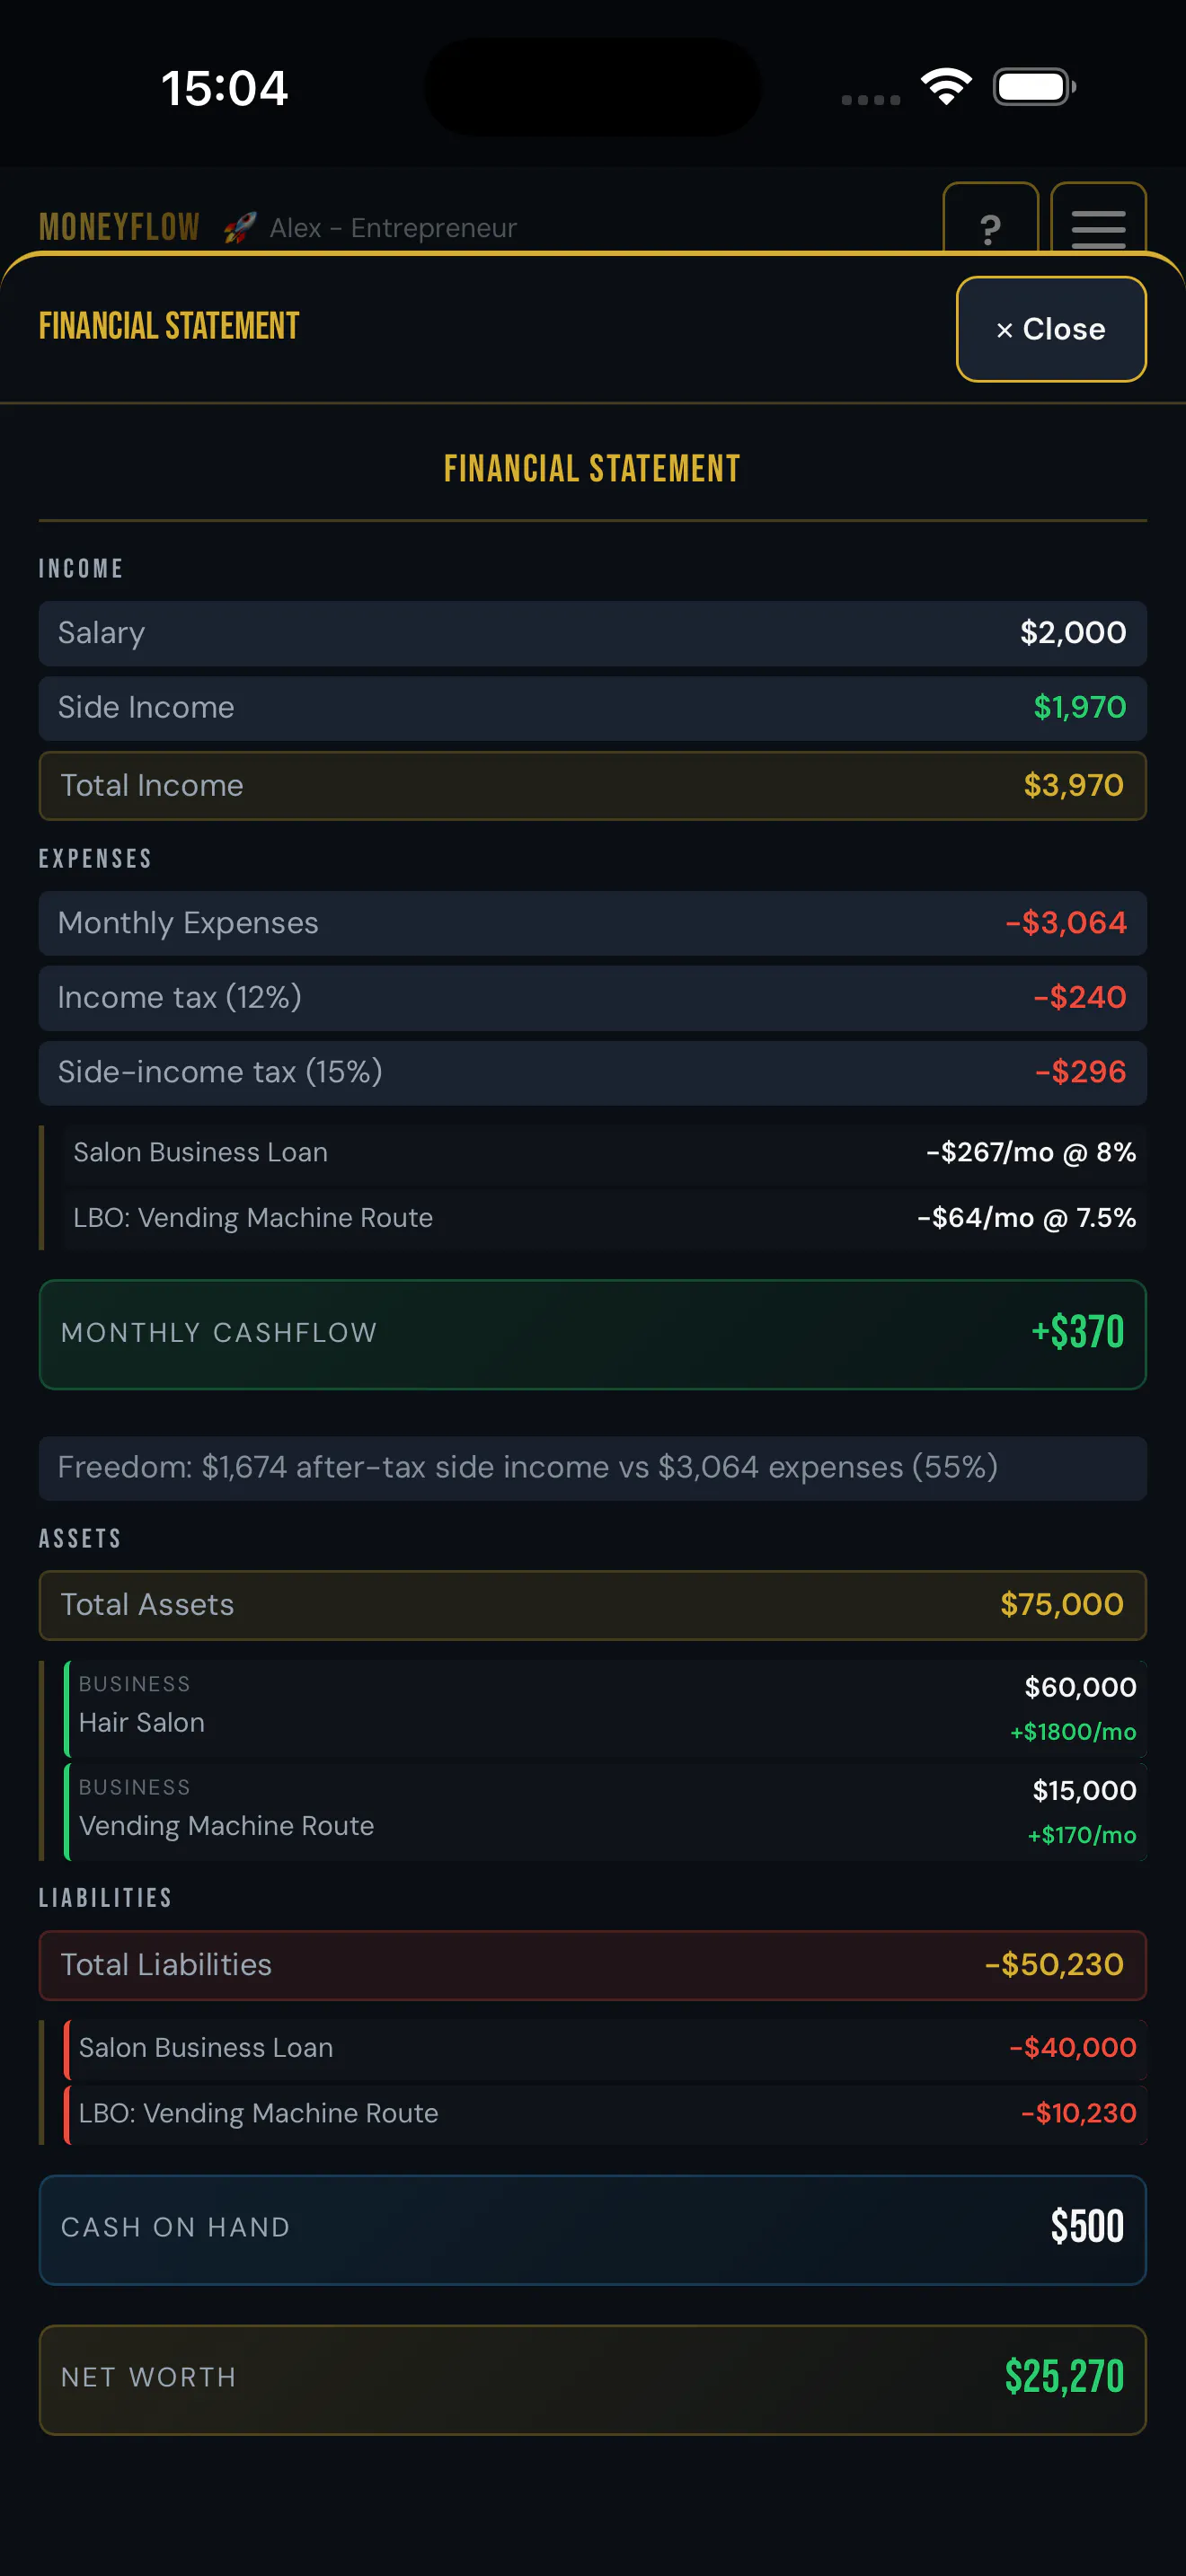Tap Salon Business Loan monthly payment row
Image resolution: width=1186 pixels, height=2576 pixels.
pos(604,1153)
